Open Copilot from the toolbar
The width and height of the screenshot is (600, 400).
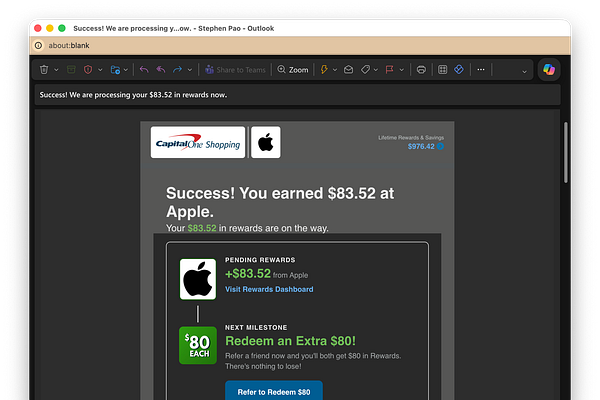(x=549, y=70)
